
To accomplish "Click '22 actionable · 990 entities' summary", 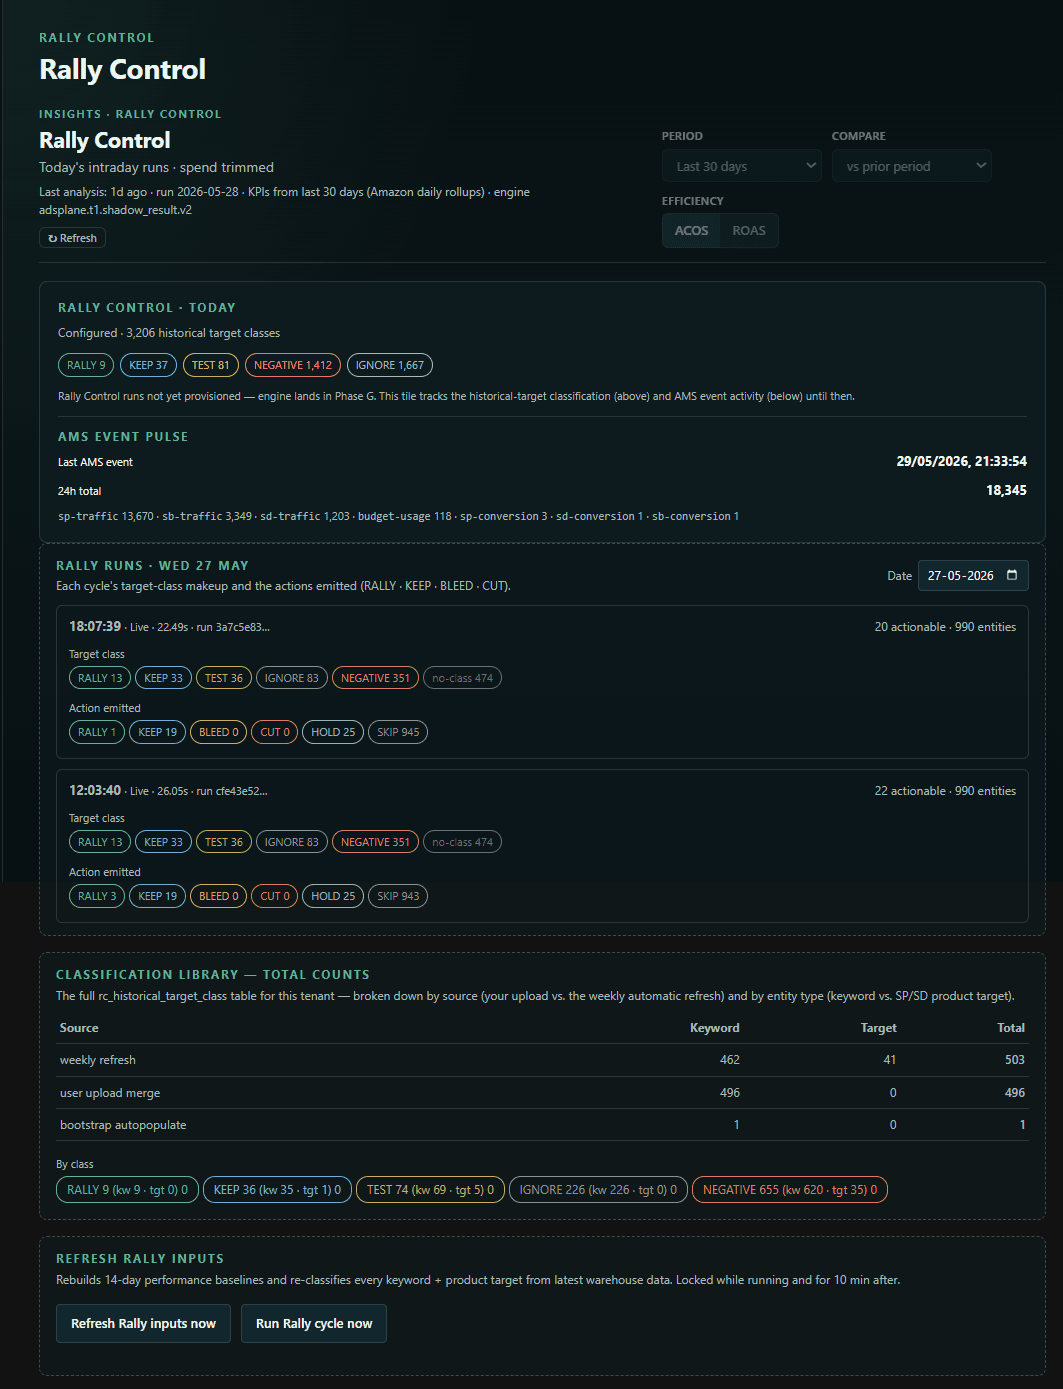I will pyautogui.click(x=945, y=791).
